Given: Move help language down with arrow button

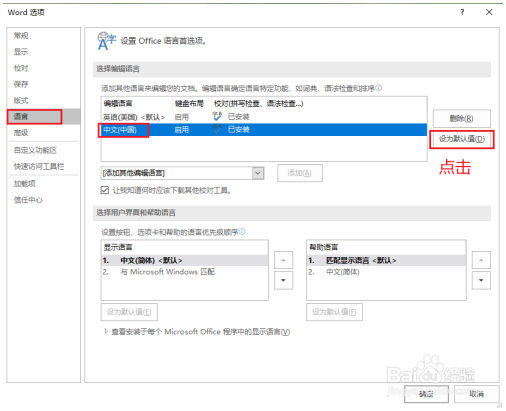Looking at the screenshot, I should [481, 280].
